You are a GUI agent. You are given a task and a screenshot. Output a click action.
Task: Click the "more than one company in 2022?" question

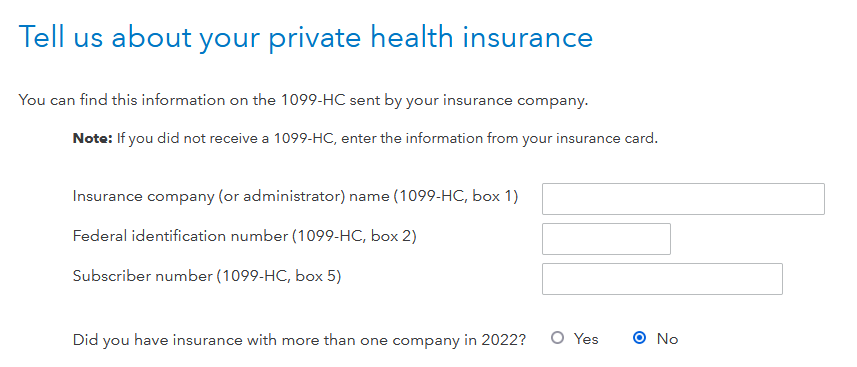(404, 340)
